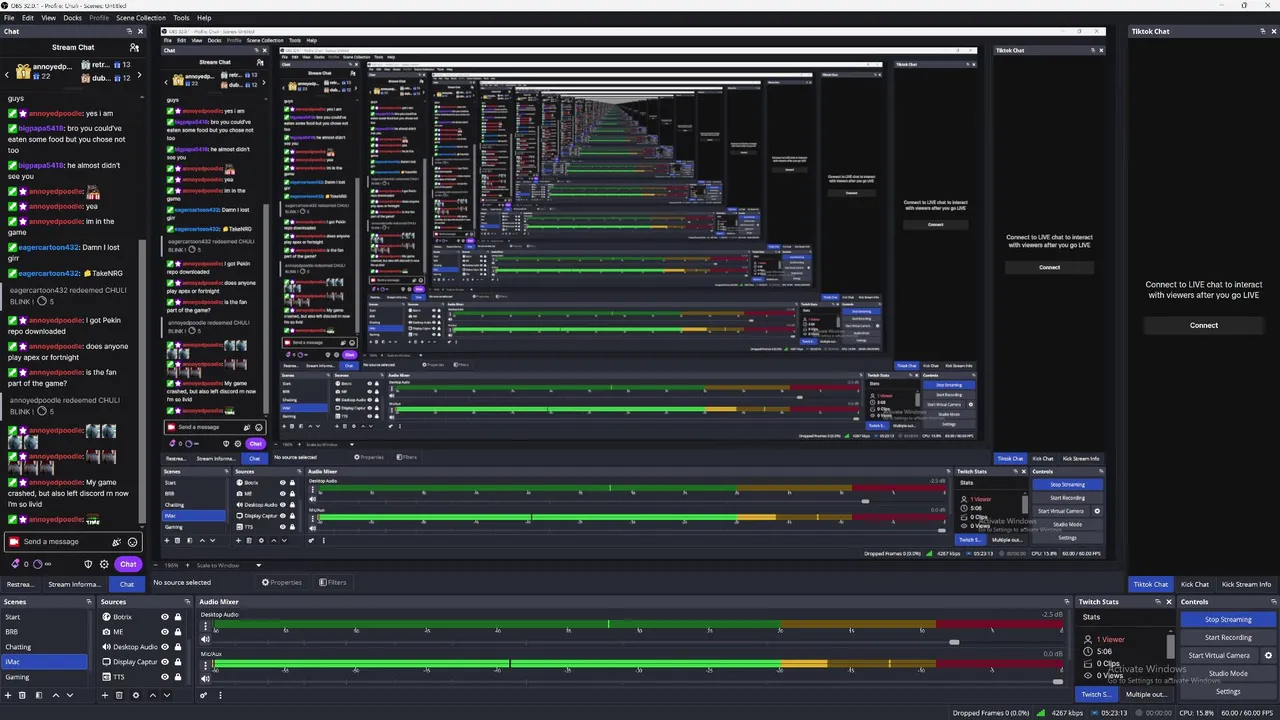Open Audio Mixer toolbar dots menu
Image resolution: width=1280 pixels, height=720 pixels.
[x=220, y=695]
